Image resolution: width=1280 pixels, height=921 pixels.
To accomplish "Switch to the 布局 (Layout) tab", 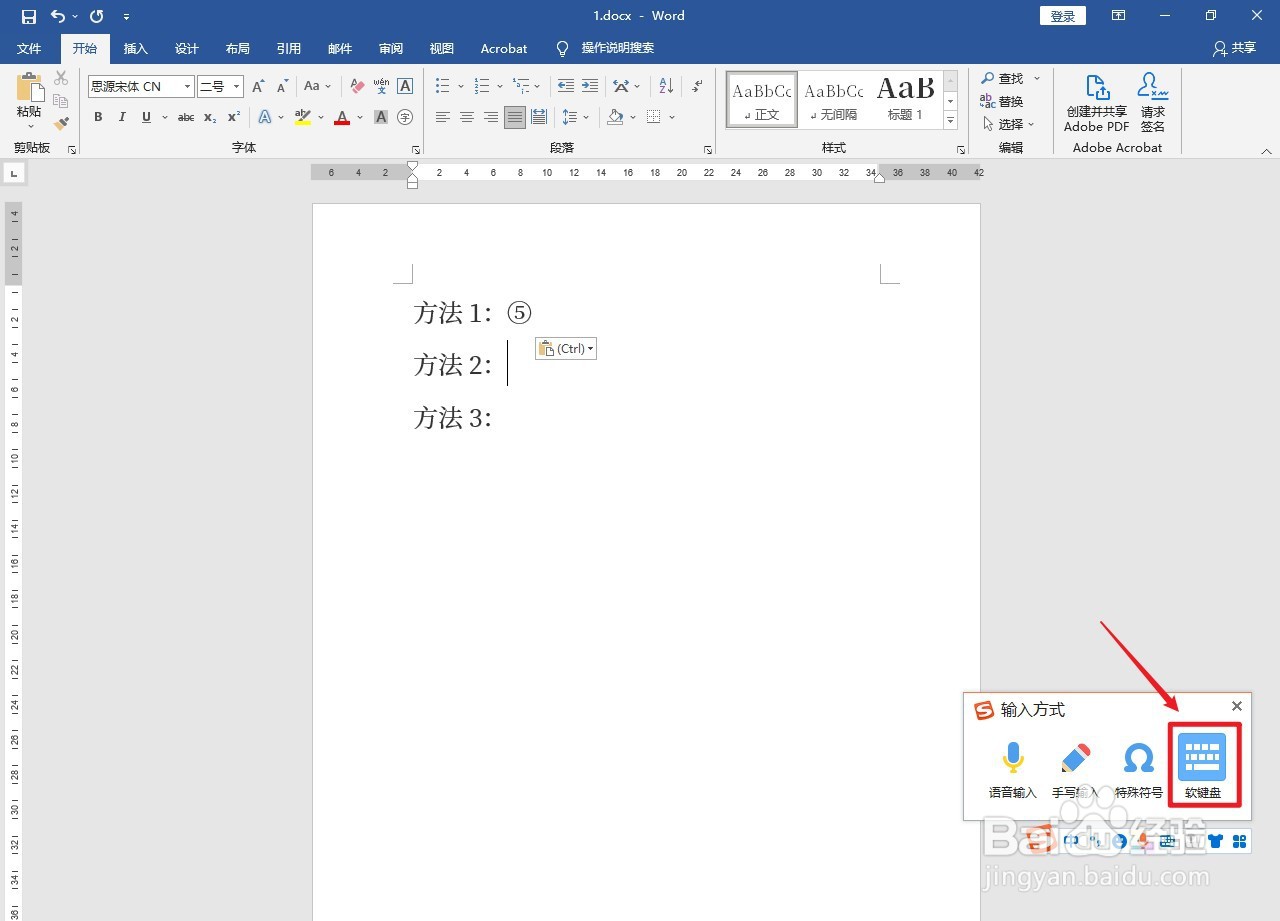I will pos(237,48).
